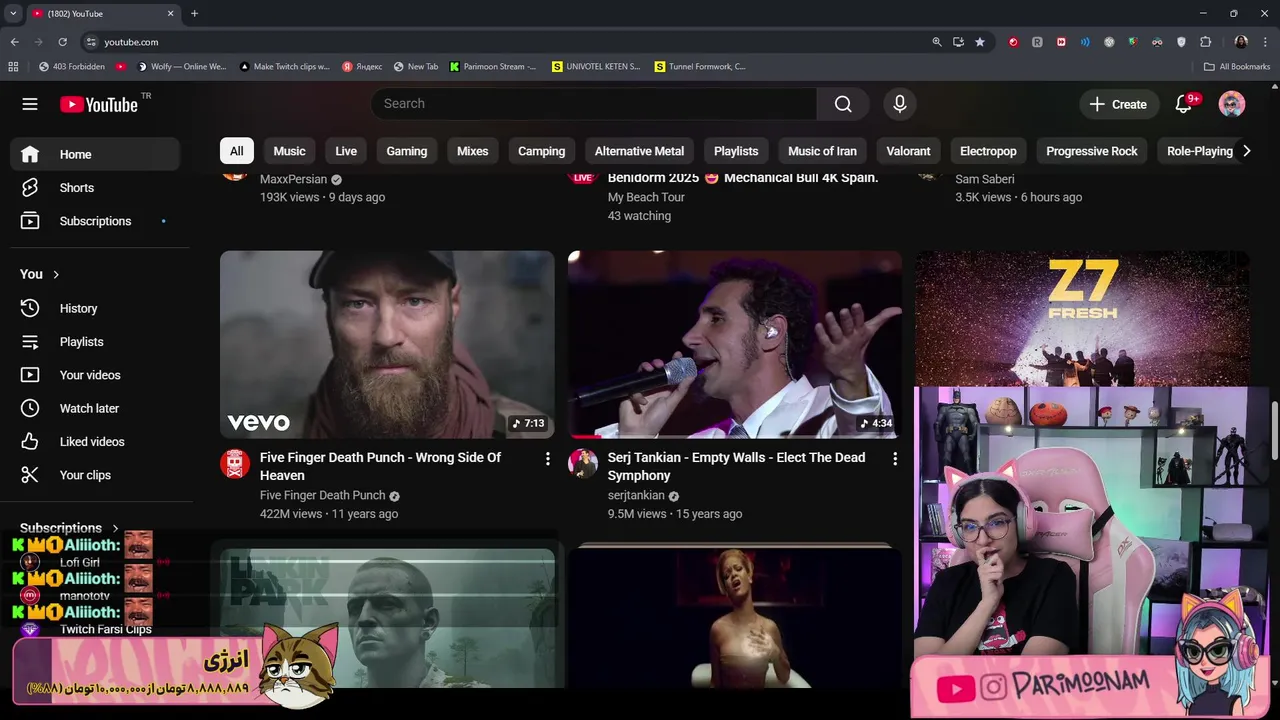
Task: Expand the You section chevron
Action: tap(56, 274)
